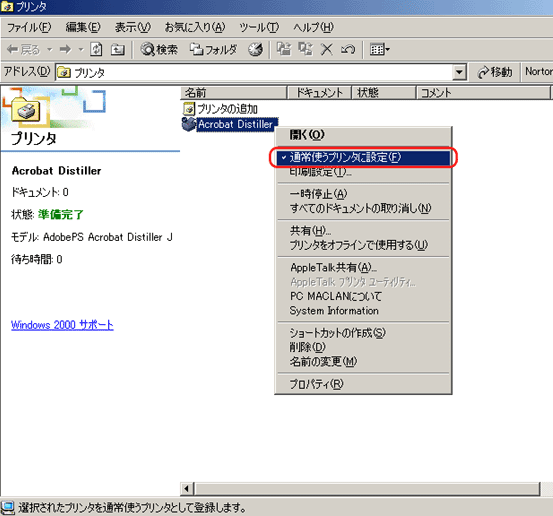Viewport: 553px width, 516px height.
Task: Click the horizontal scrollbar left arrow
Action: pyautogui.click(x=187, y=489)
